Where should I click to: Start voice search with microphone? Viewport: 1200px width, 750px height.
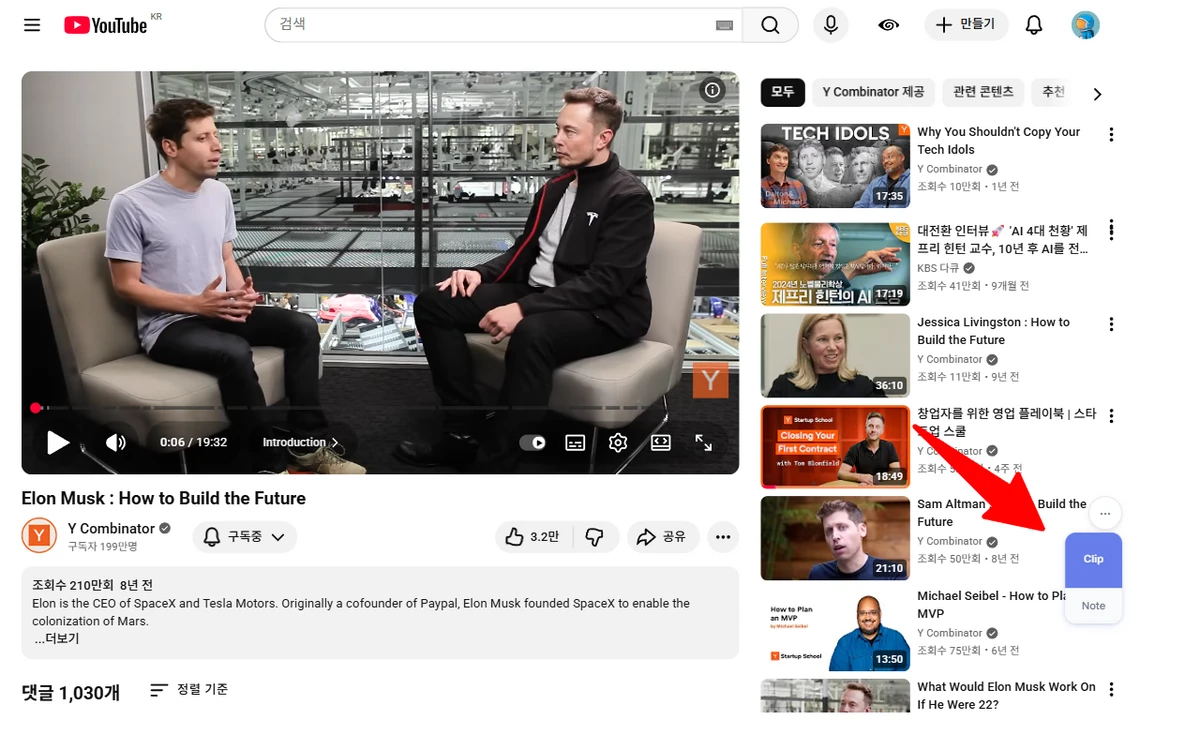pyautogui.click(x=830, y=25)
